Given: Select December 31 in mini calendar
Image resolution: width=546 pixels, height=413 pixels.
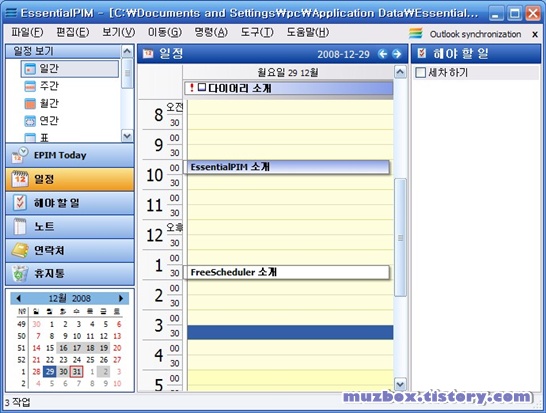Looking at the screenshot, I should [77, 372].
